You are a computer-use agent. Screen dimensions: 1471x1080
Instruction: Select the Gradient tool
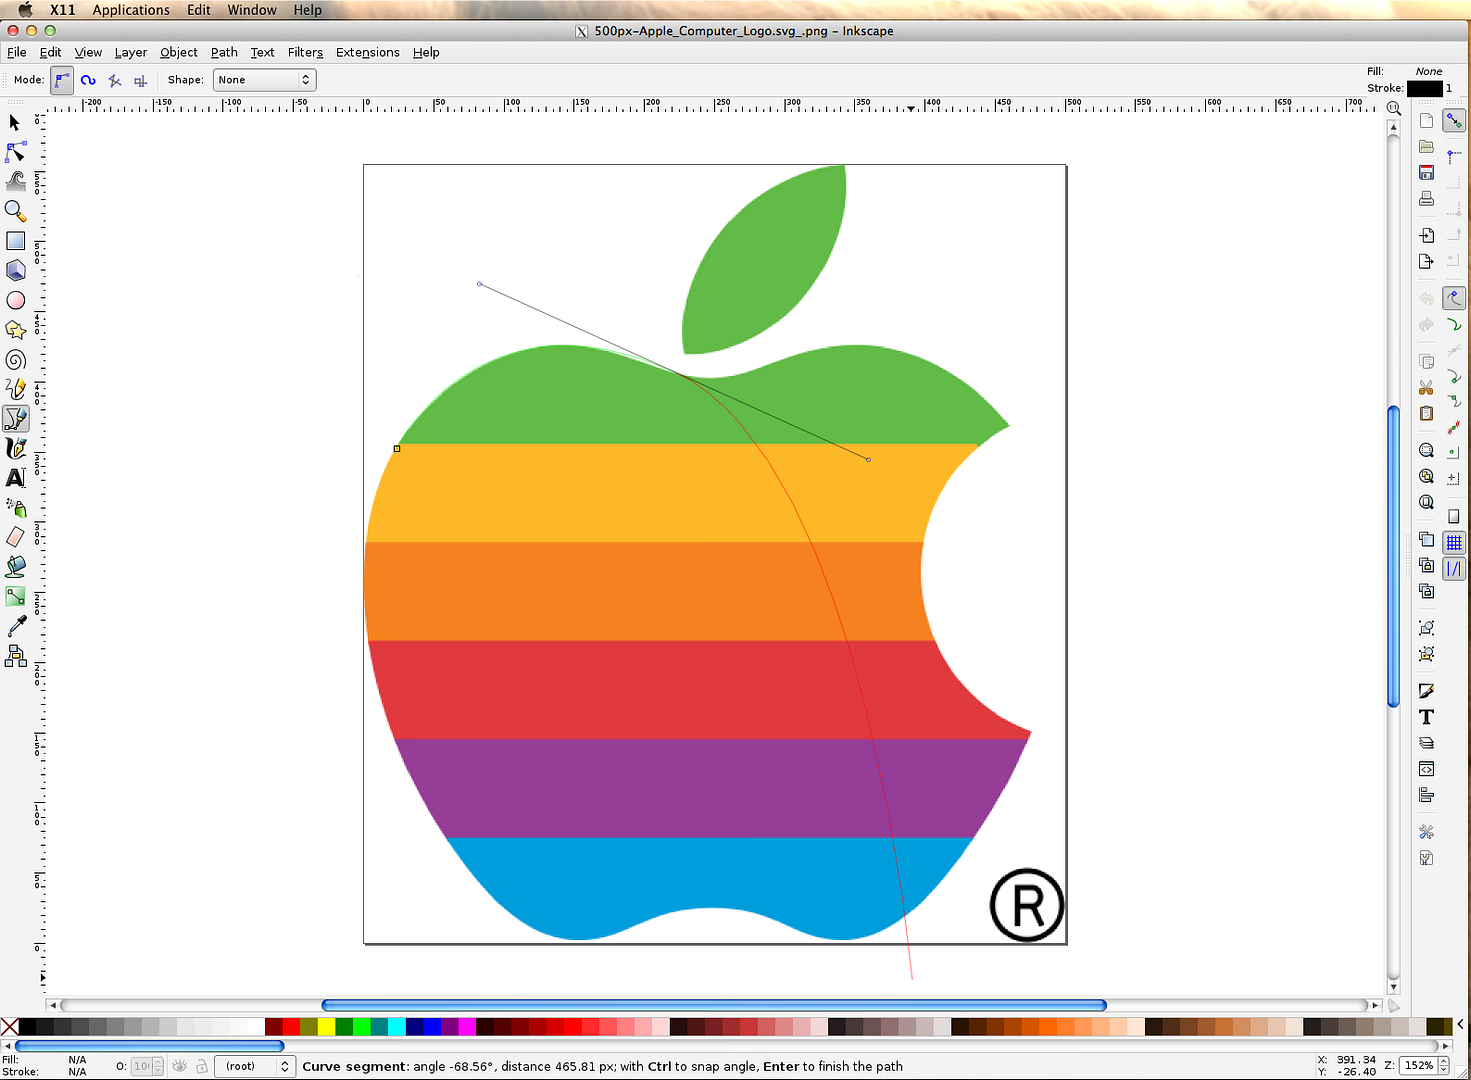point(15,596)
